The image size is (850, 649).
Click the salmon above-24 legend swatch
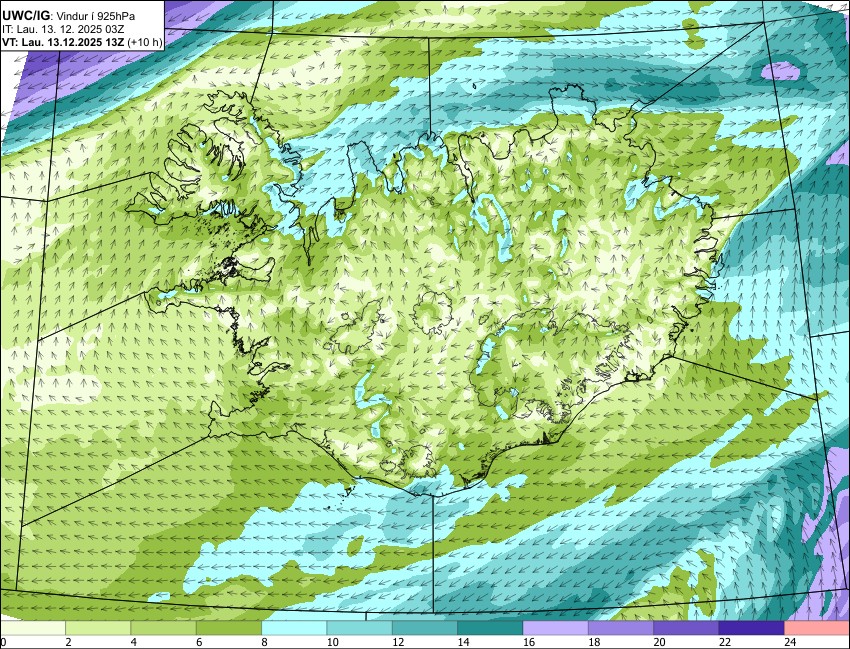pos(817,628)
